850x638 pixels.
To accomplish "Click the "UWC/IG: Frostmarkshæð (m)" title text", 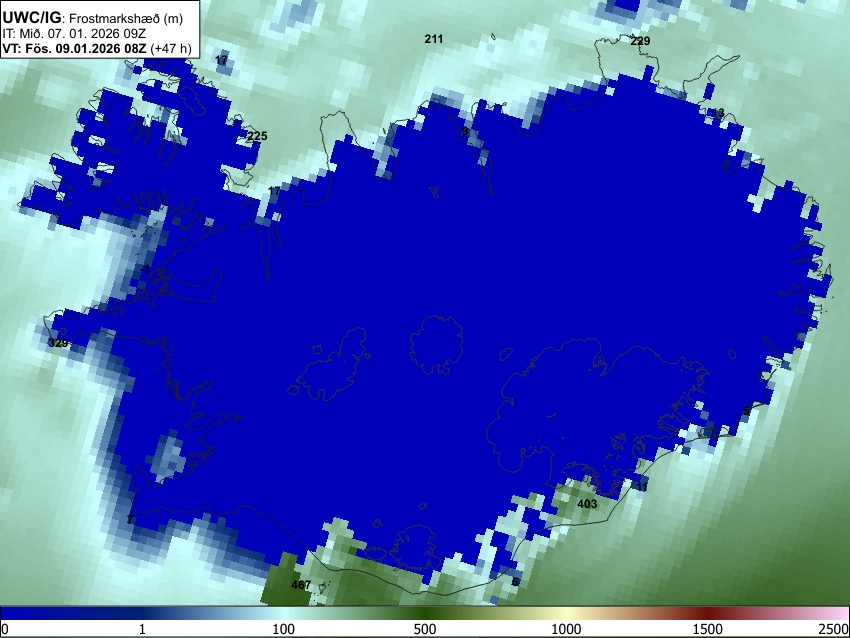I will (x=93, y=18).
